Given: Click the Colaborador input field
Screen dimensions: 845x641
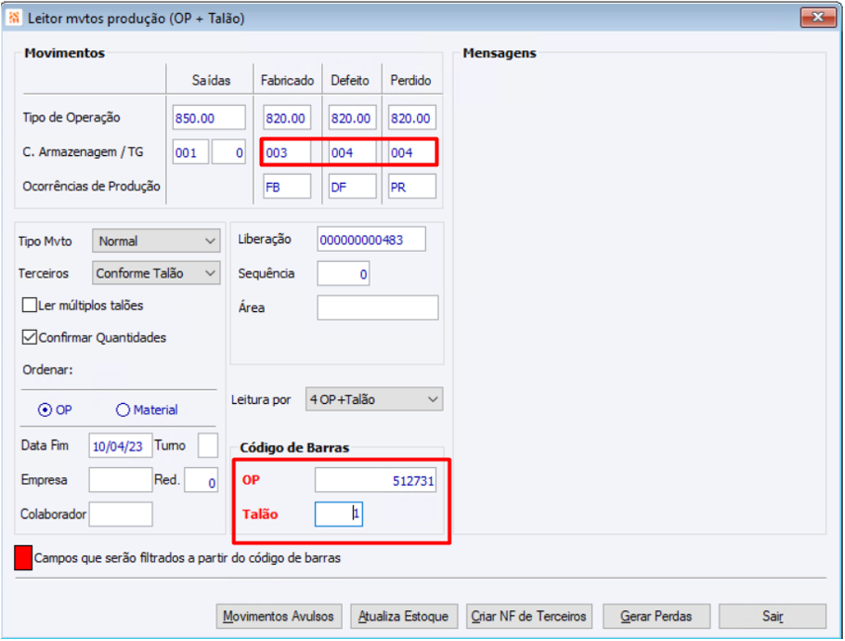Looking at the screenshot, I should click(121, 514).
